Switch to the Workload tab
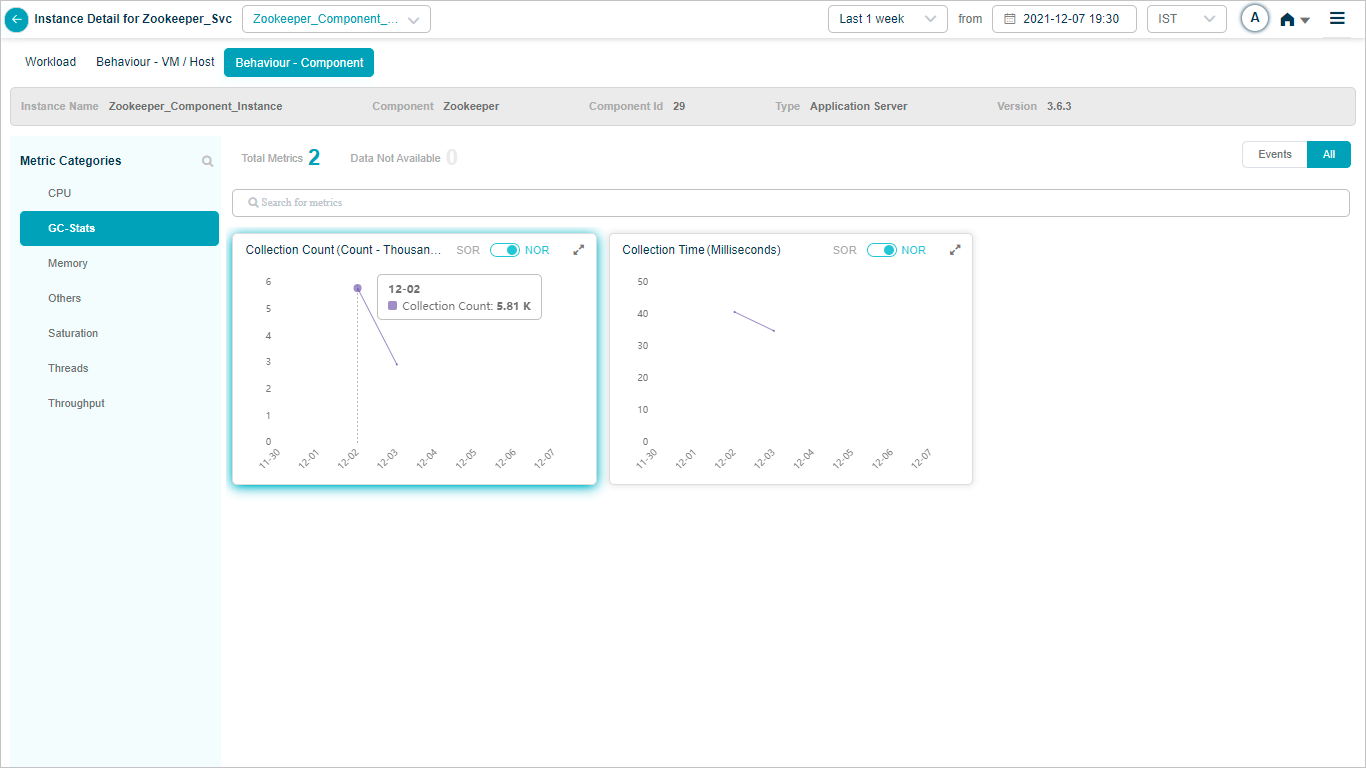1366x768 pixels. tap(50, 62)
